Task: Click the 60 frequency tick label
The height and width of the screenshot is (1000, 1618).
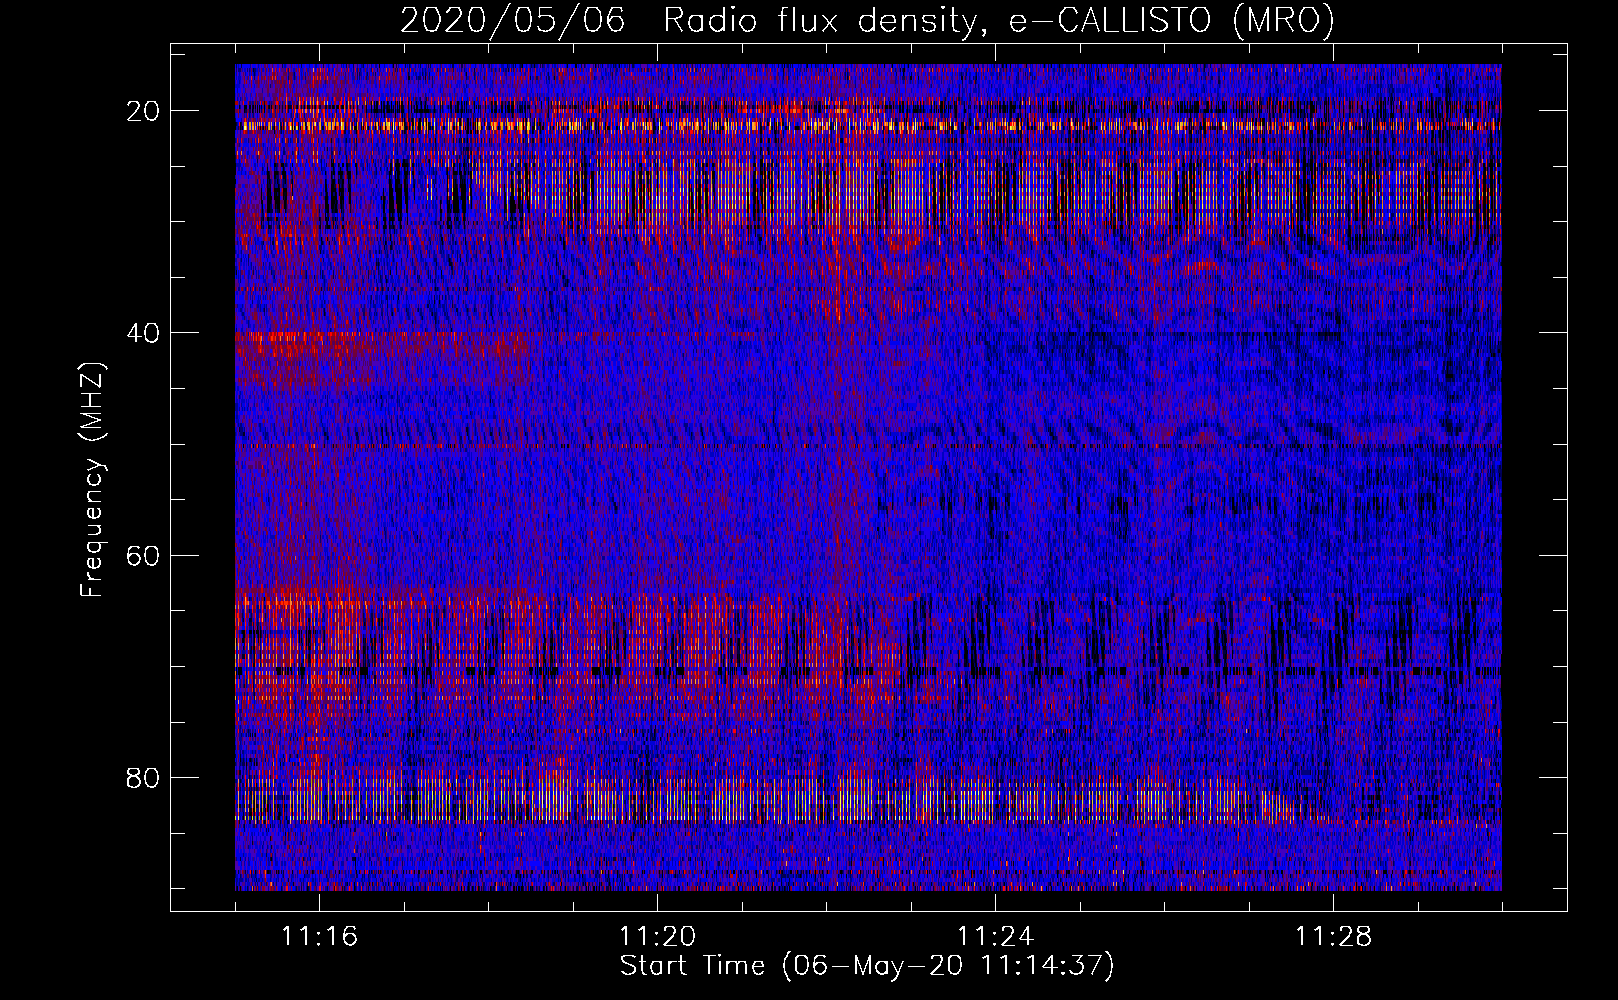Action: [144, 555]
